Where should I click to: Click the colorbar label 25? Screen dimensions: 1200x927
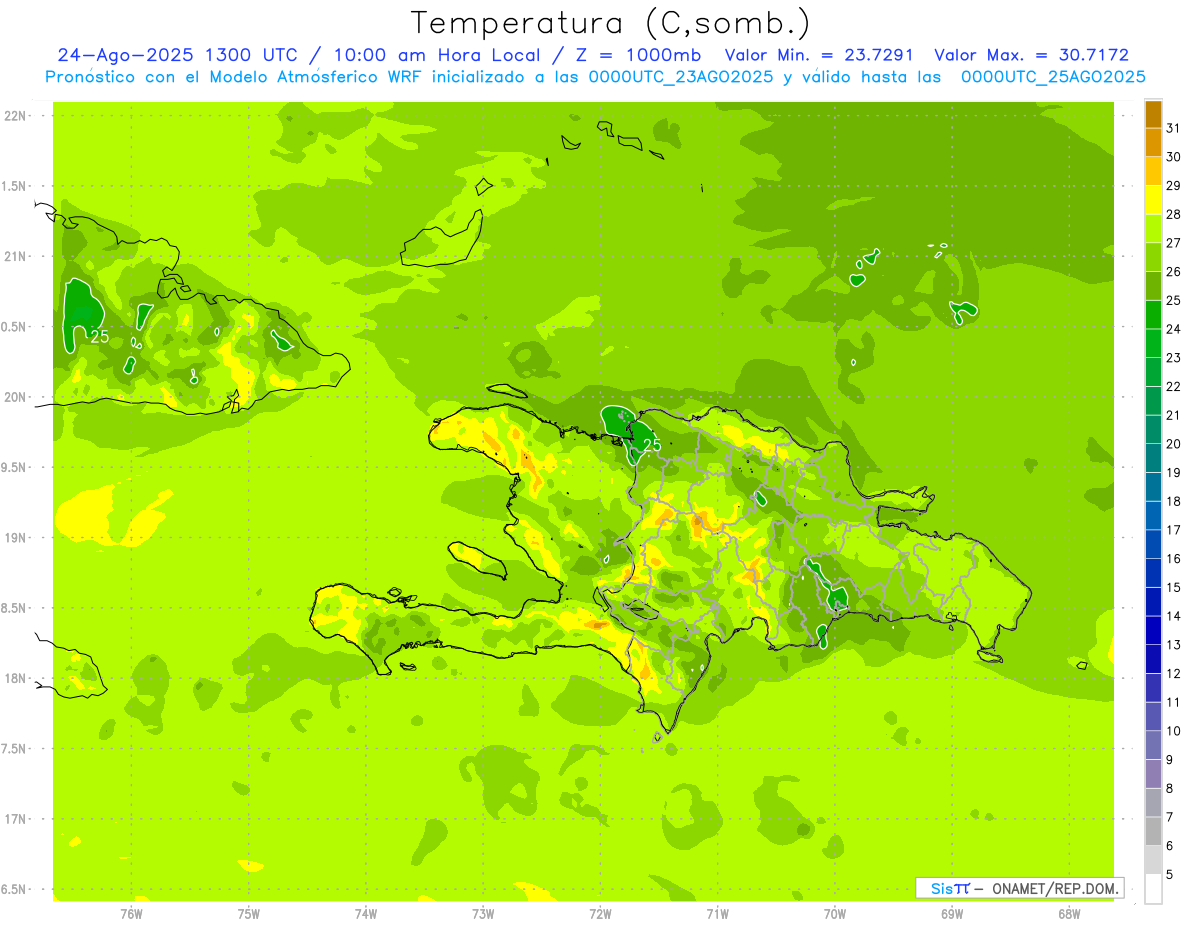pos(1174,300)
